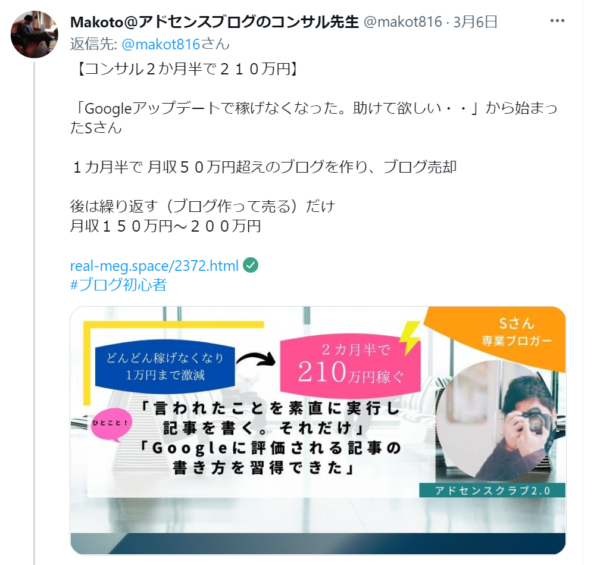Click the black curved arrow graphic
Viewport: 600px width, 565px height.
256,360
